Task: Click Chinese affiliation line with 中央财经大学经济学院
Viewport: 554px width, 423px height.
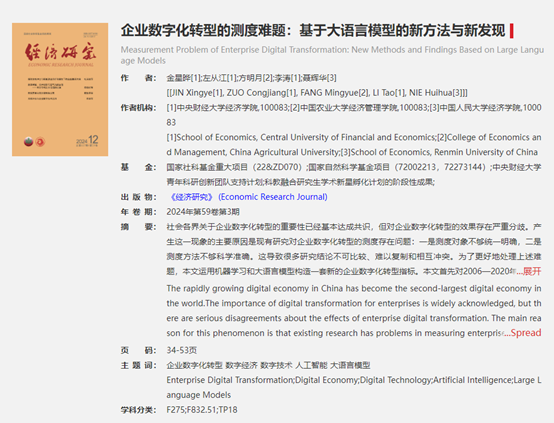Action: click(354, 115)
